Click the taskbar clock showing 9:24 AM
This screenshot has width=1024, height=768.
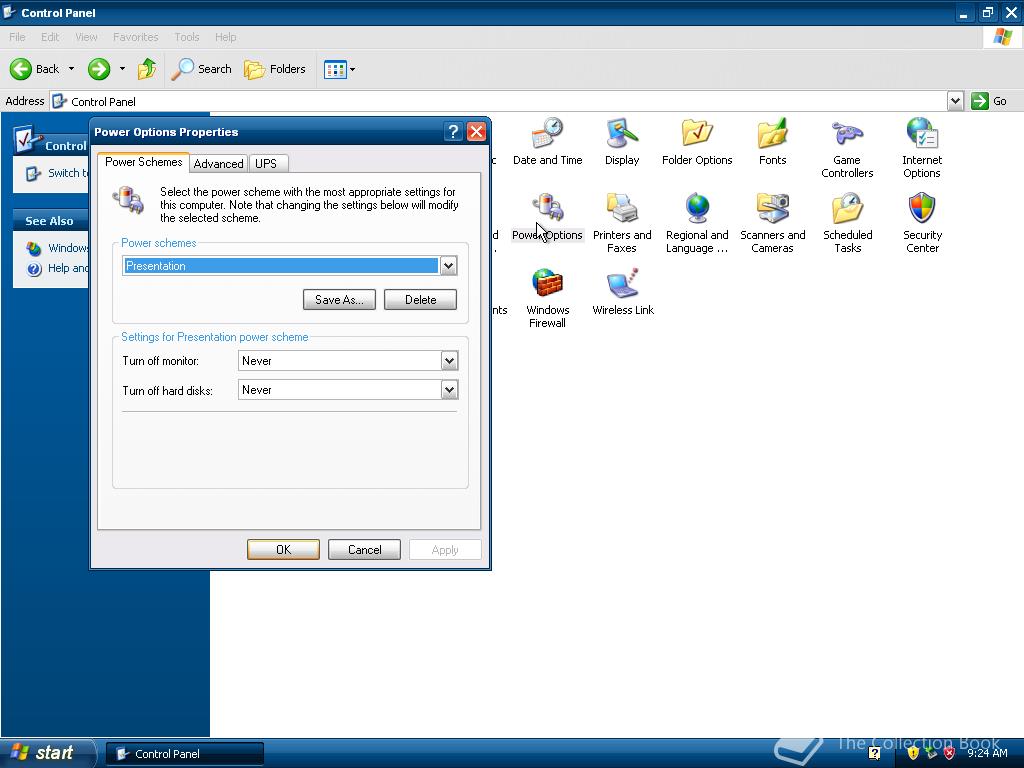pyautogui.click(x=987, y=753)
